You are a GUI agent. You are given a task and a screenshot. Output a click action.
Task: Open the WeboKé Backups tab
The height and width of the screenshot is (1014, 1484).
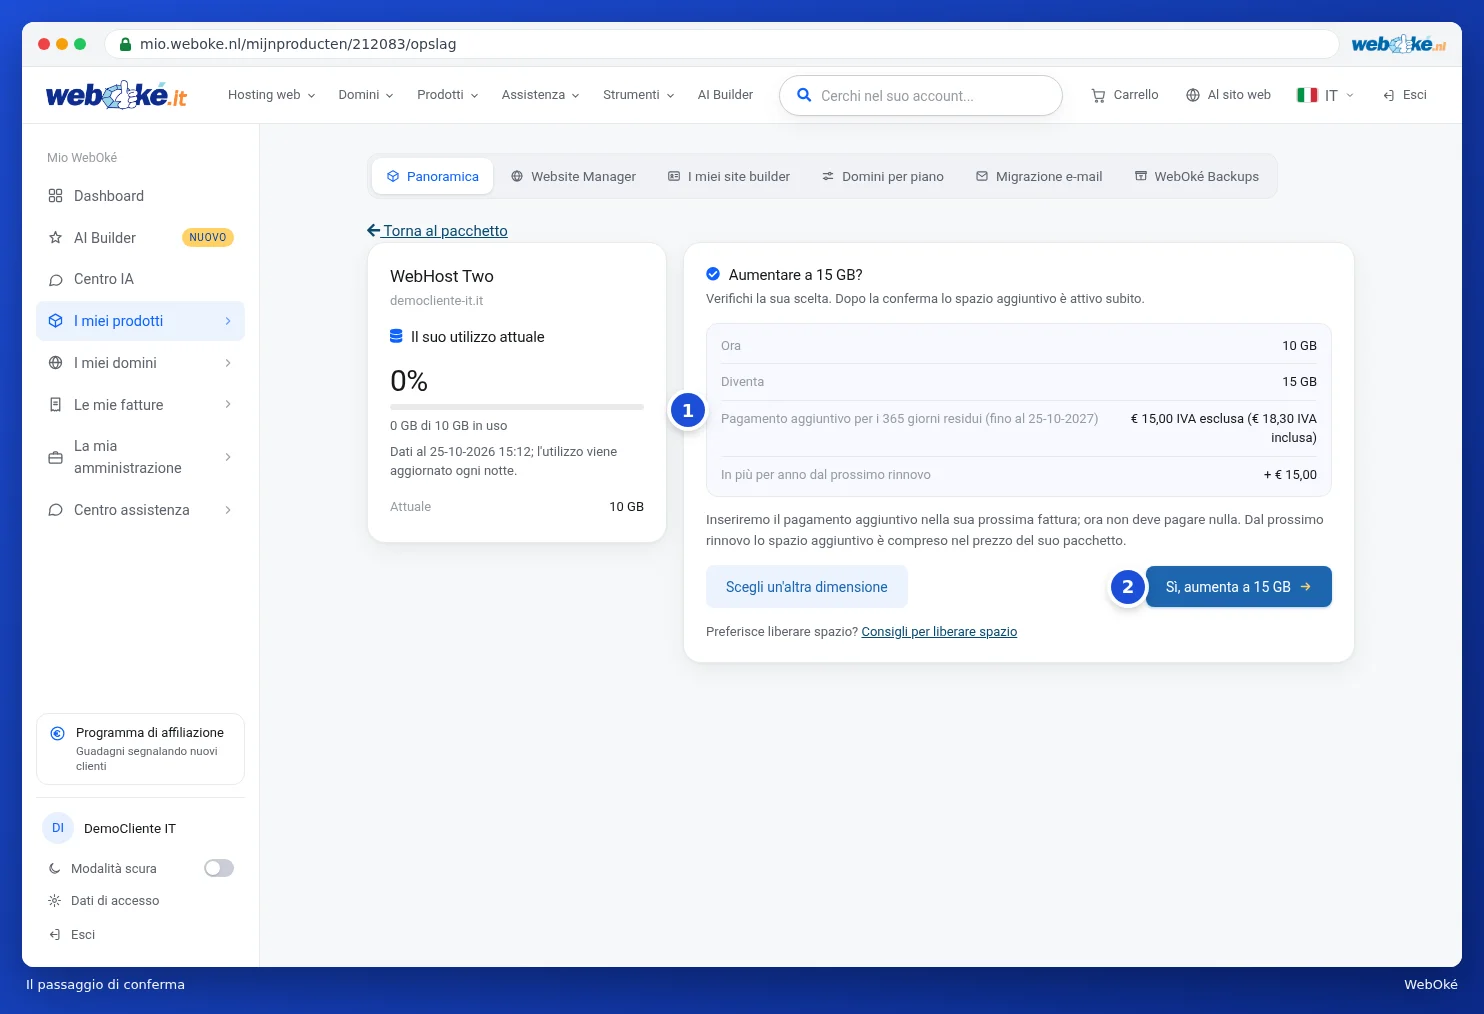click(x=1197, y=176)
